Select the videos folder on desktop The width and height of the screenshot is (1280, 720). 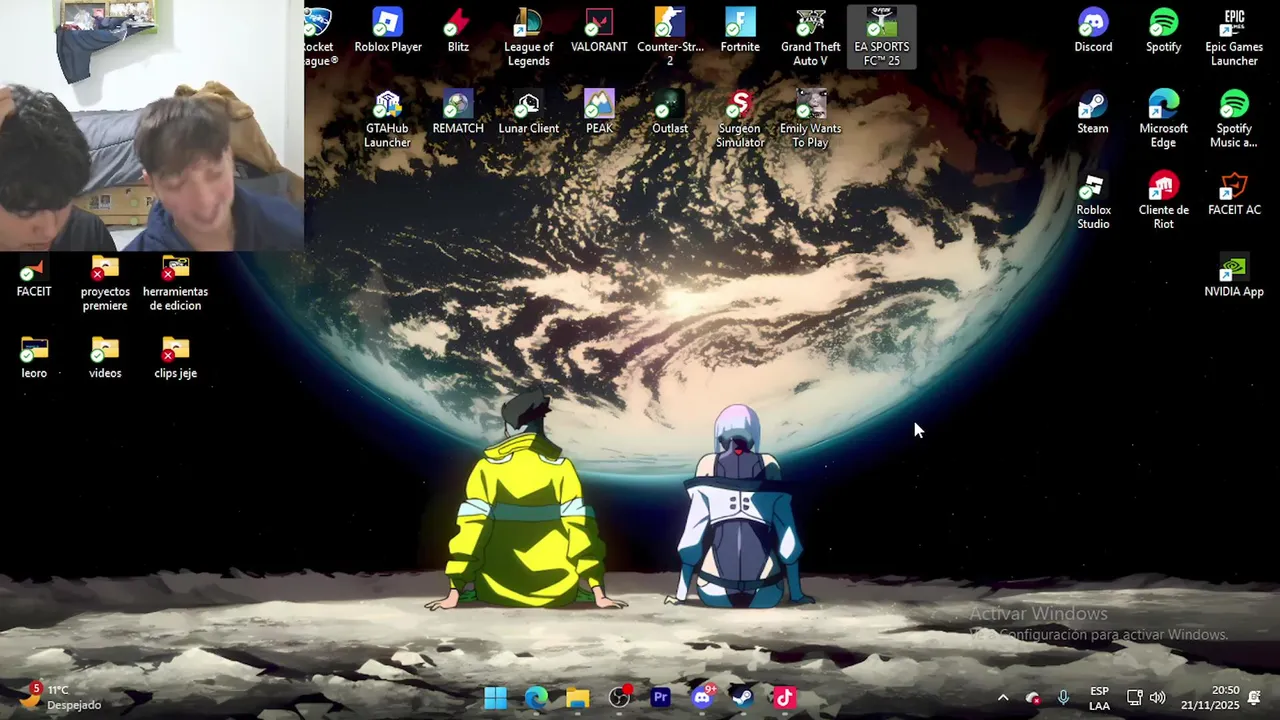(x=105, y=359)
